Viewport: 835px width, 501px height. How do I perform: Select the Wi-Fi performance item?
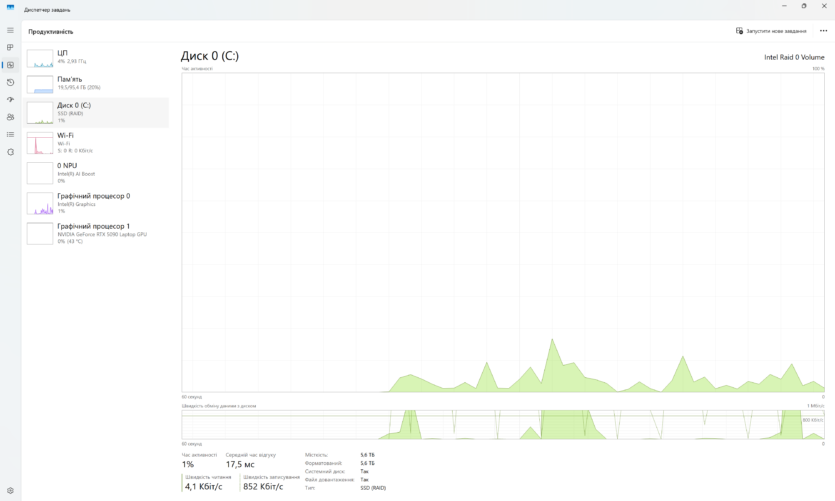[97, 143]
